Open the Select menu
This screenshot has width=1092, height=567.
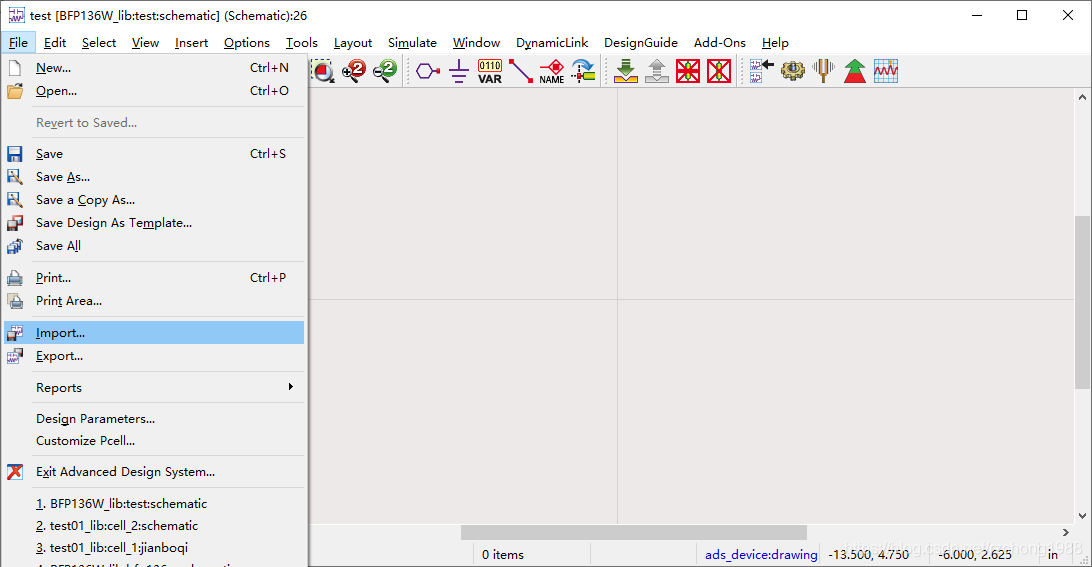tap(99, 43)
